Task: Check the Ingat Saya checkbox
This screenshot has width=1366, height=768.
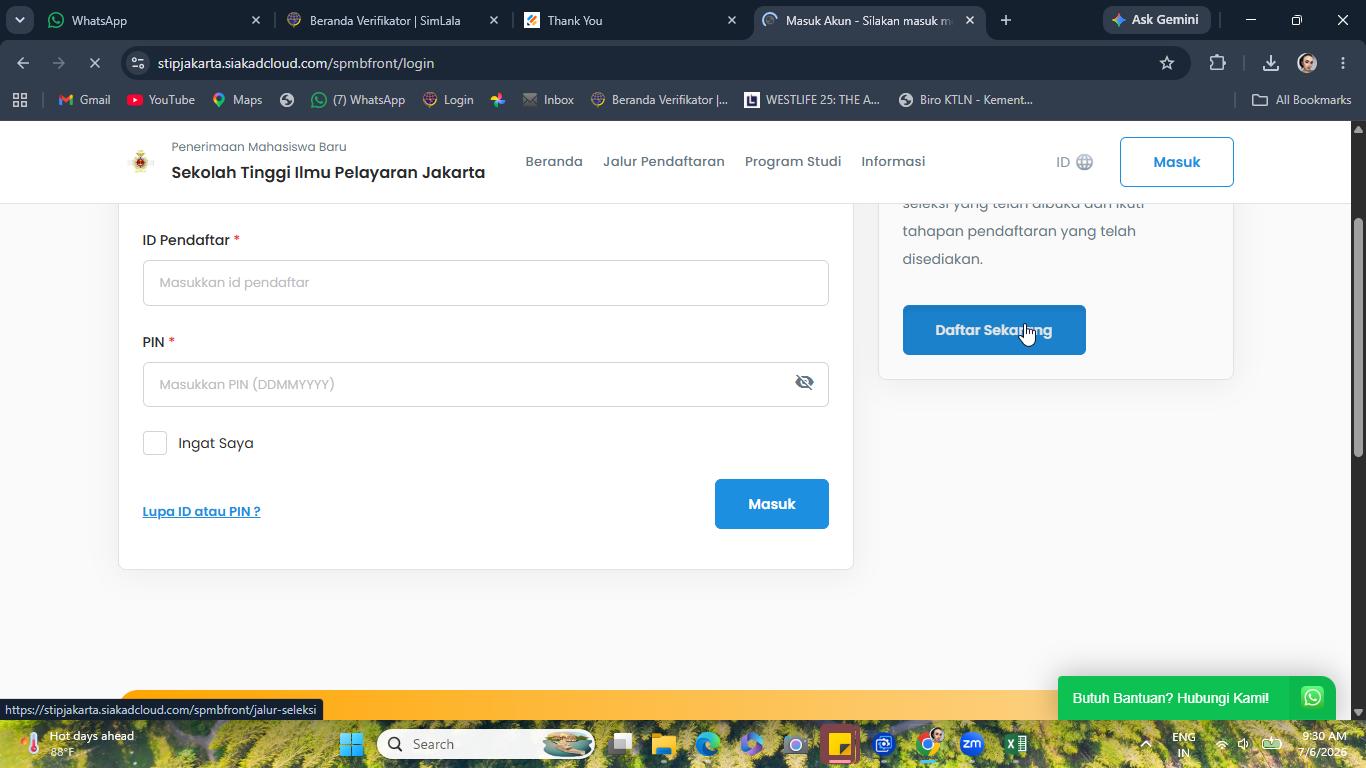Action: coord(155,443)
